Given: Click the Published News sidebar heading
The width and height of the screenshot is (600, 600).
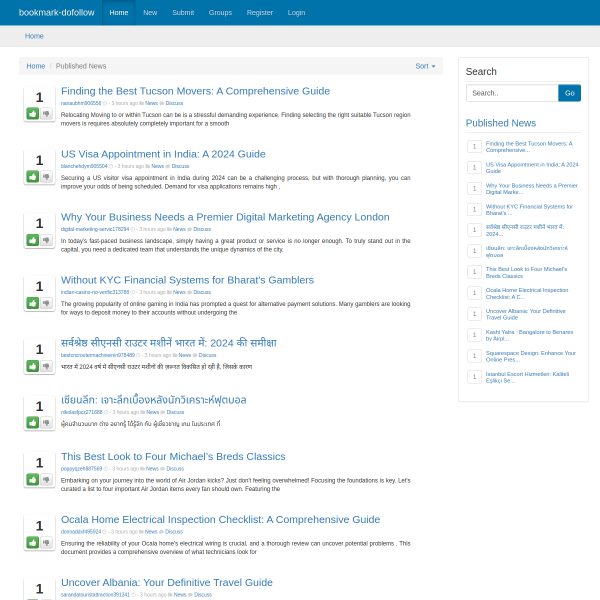Looking at the screenshot, I should point(501,123).
